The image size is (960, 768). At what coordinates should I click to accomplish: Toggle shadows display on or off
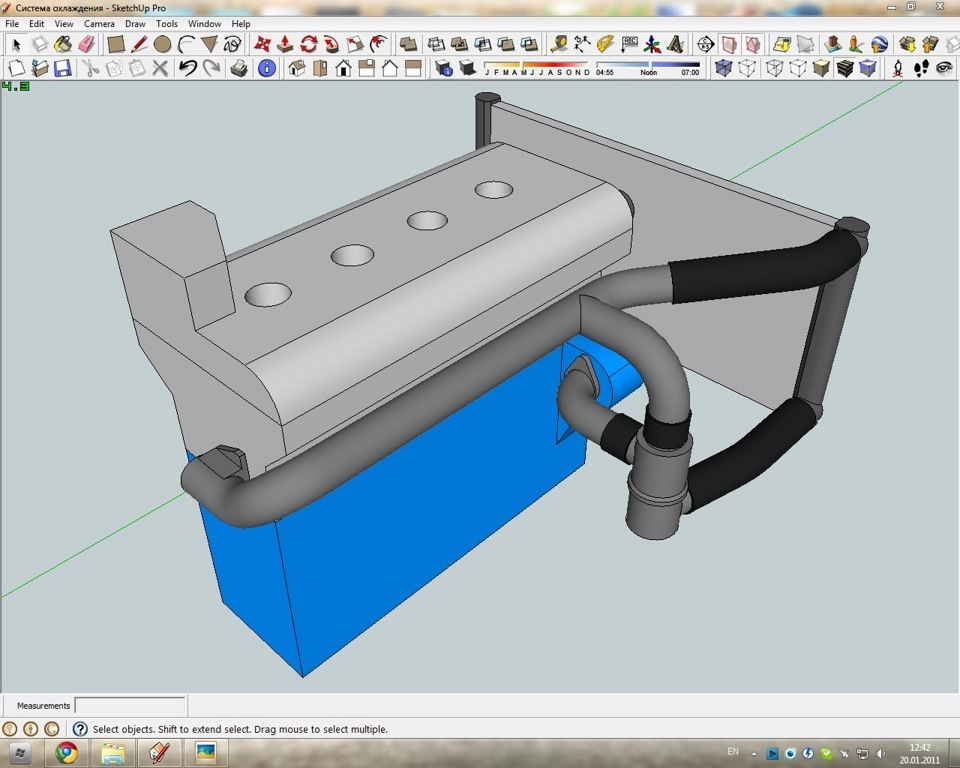click(x=467, y=68)
